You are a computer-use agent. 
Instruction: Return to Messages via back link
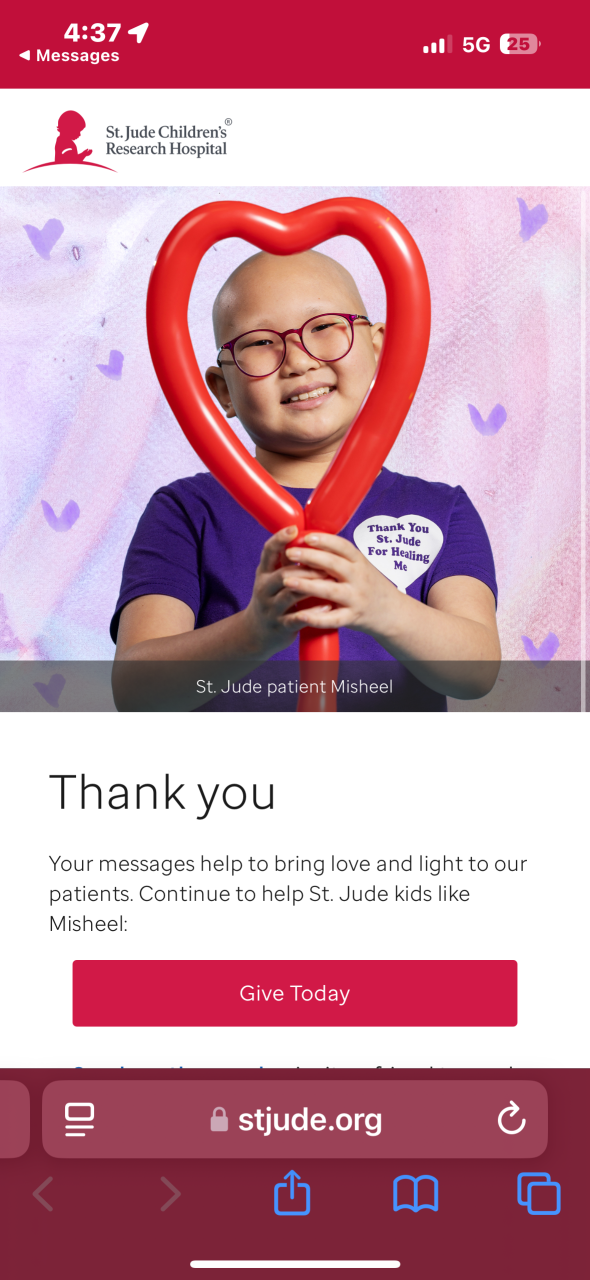pos(69,56)
